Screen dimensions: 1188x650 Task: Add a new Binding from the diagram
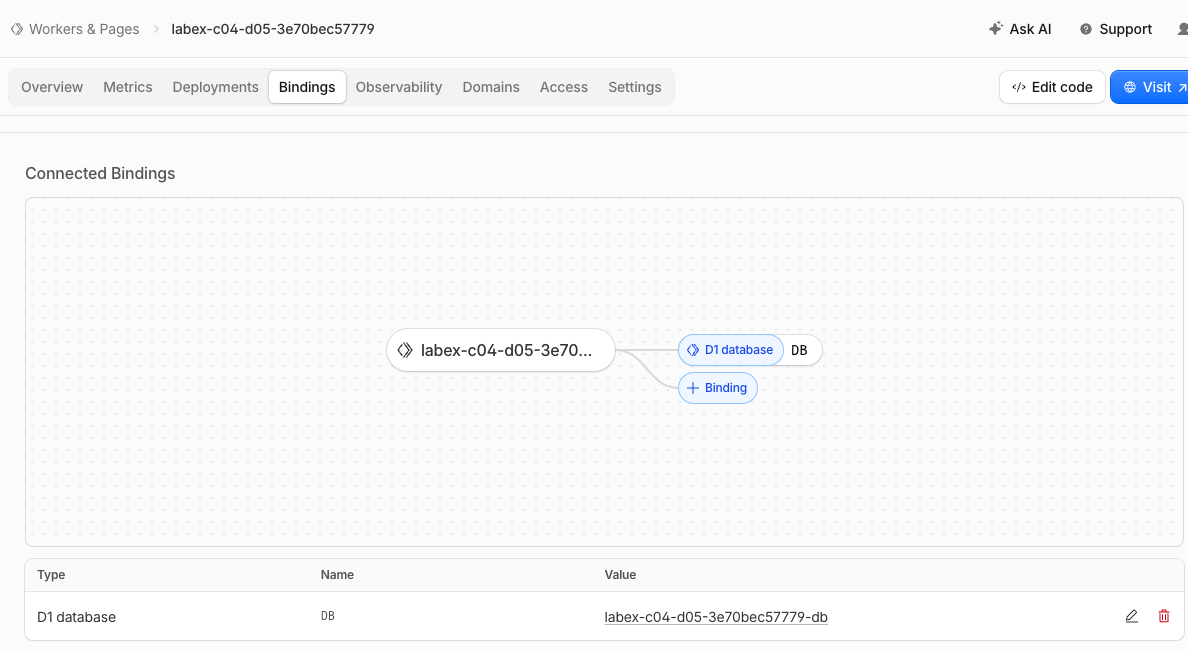(717, 388)
